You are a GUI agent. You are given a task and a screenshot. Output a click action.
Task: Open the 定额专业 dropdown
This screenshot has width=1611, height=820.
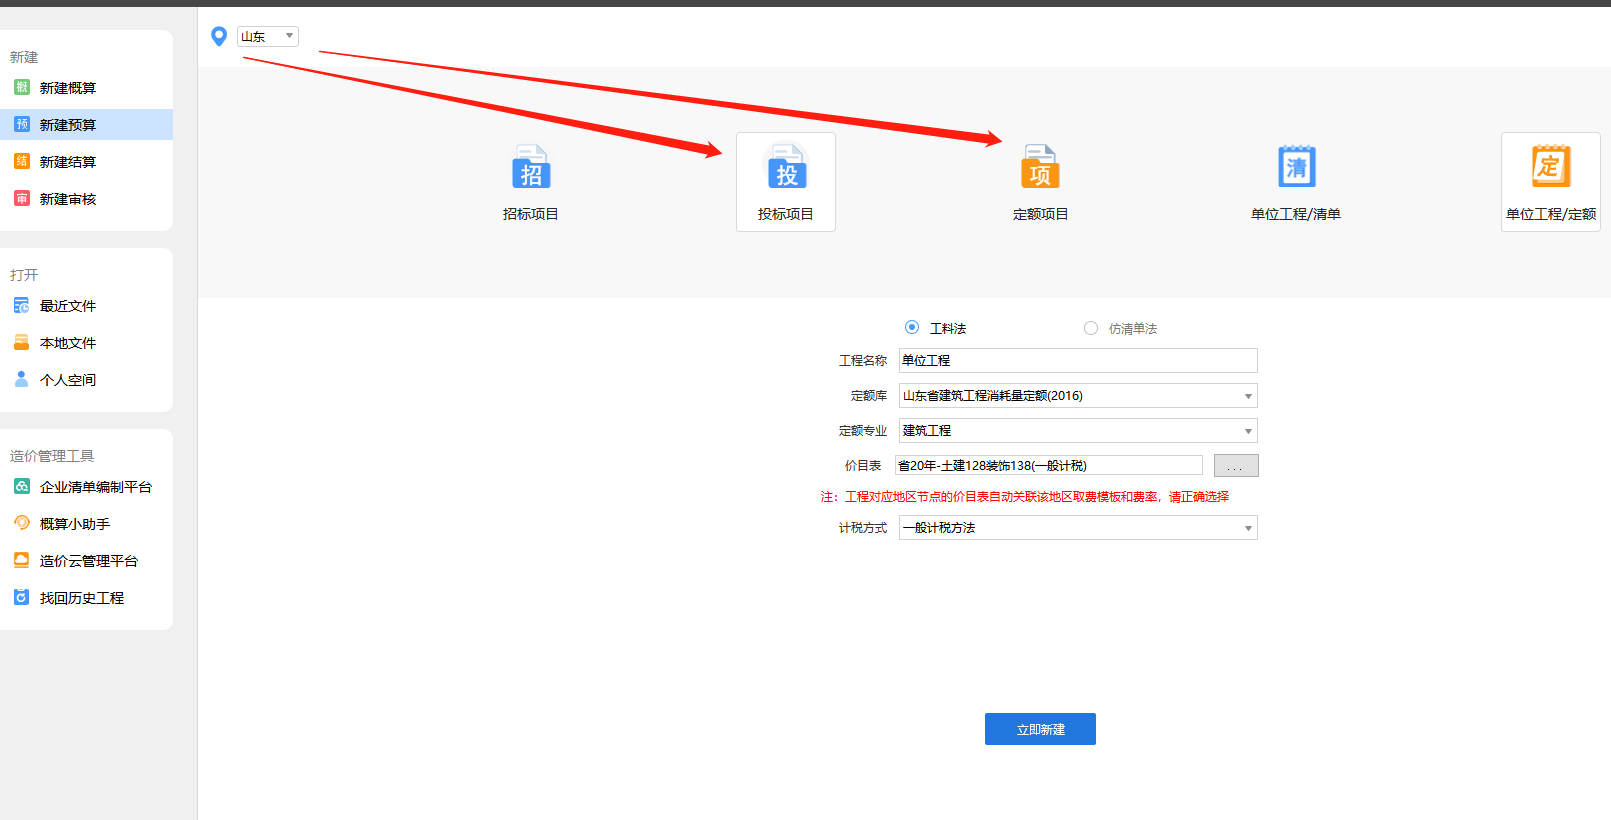1078,431
